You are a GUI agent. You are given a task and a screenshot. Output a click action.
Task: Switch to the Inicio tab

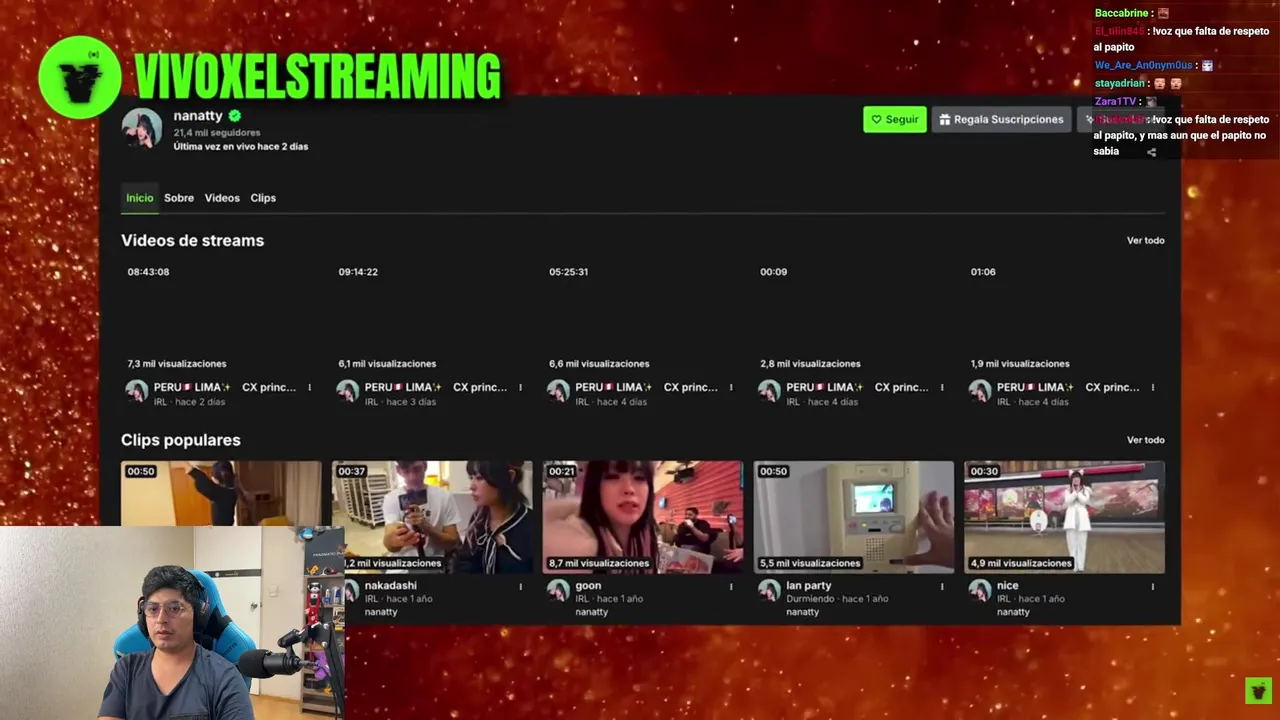pos(140,198)
